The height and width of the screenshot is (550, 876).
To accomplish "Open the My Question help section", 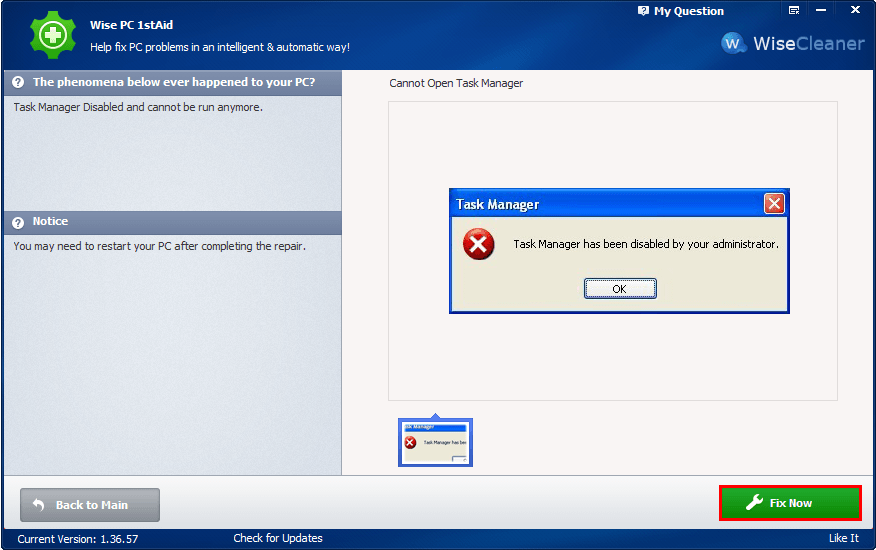I will click(x=681, y=11).
